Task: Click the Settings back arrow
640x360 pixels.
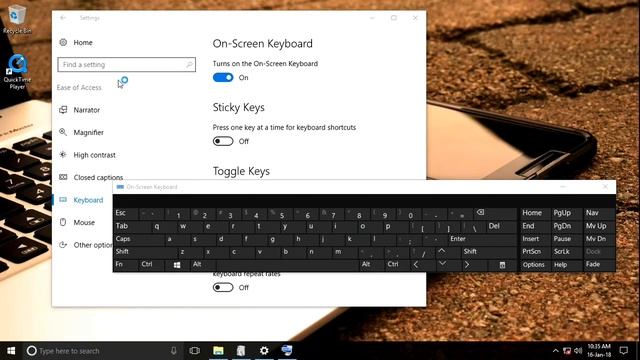Action: [x=63, y=18]
